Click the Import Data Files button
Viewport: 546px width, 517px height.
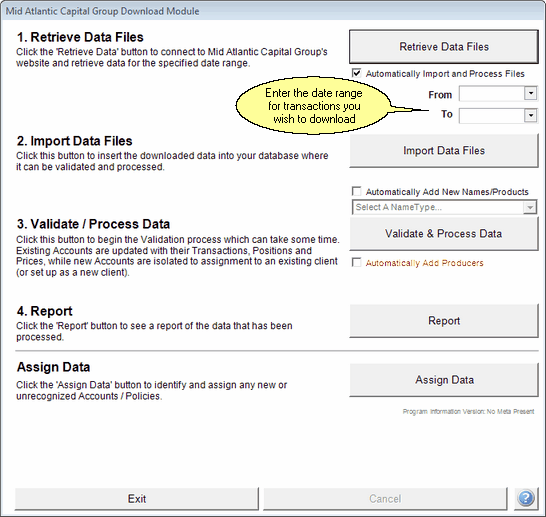444,151
